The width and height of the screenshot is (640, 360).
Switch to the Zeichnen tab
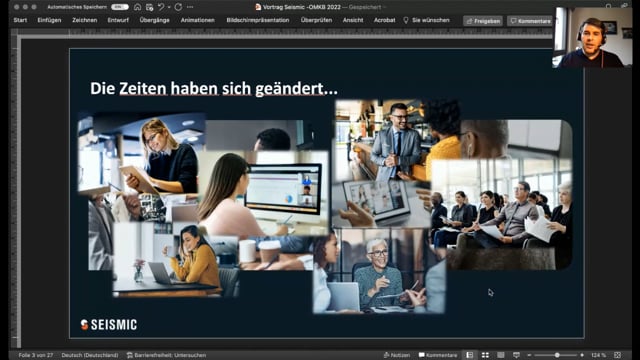tap(84, 20)
